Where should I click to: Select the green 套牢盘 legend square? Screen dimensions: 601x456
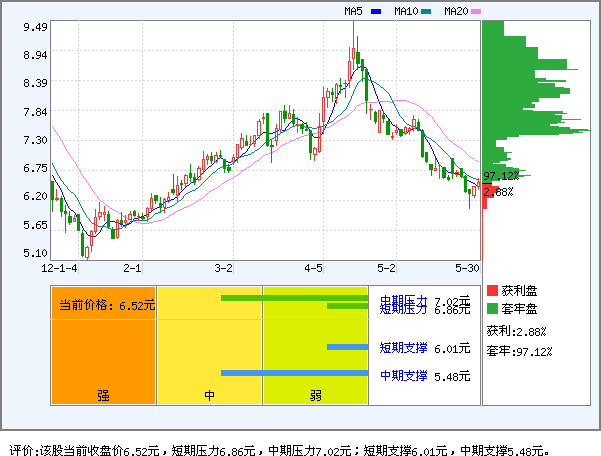[x=492, y=307]
